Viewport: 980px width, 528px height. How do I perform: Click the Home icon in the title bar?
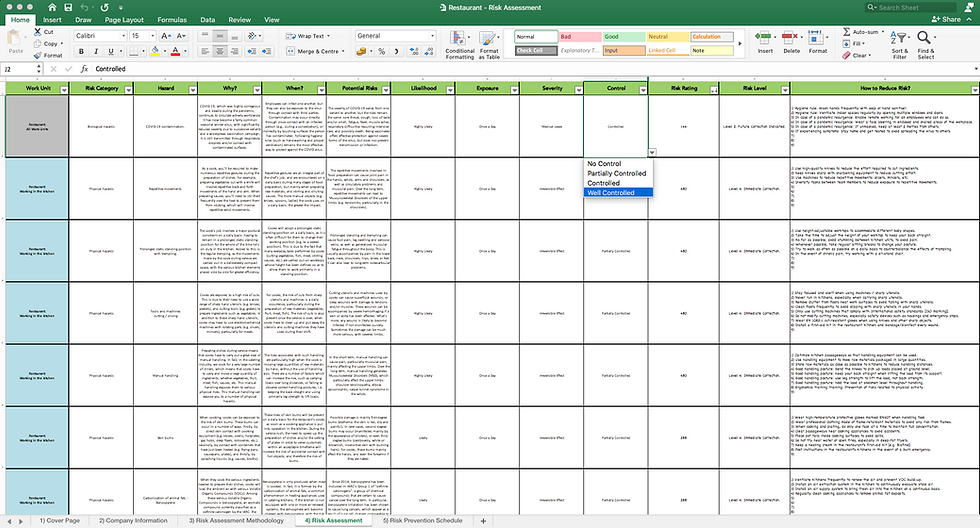52,7
